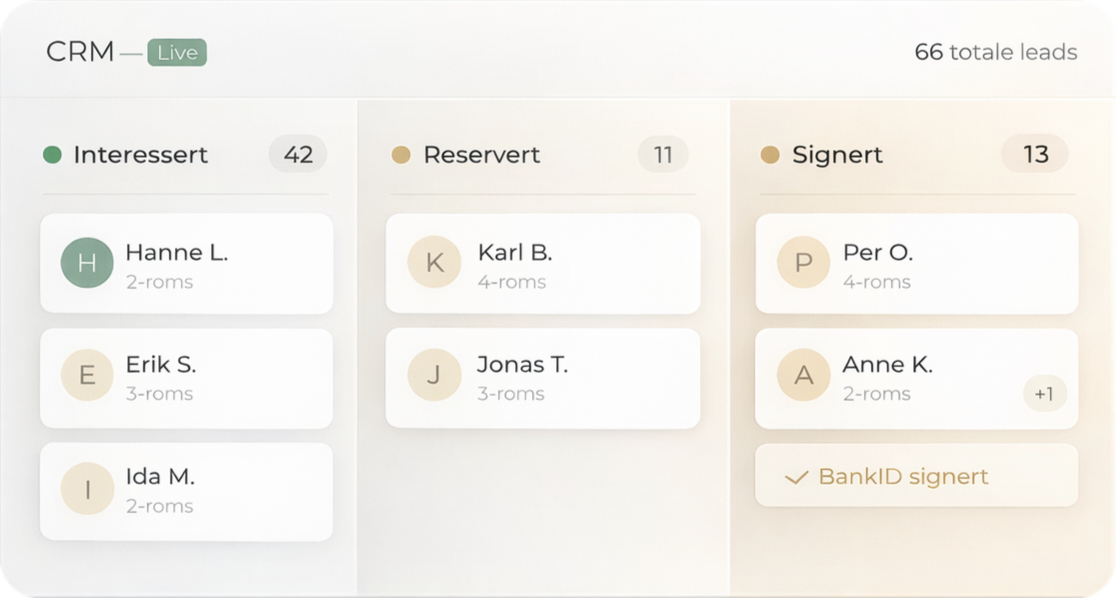This screenshot has height=598, width=1116.
Task: Open Hanne L.'s lead card name
Action: (176, 253)
